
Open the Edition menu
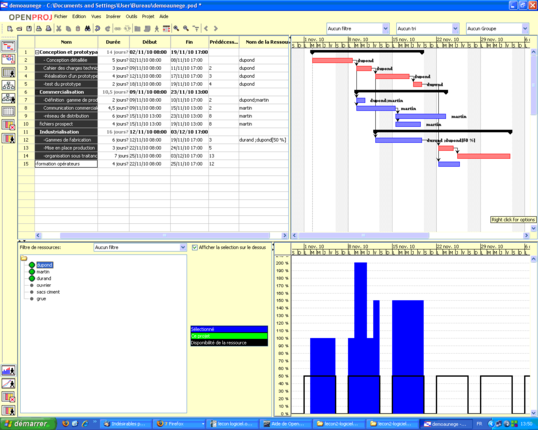pyautogui.click(x=79, y=16)
